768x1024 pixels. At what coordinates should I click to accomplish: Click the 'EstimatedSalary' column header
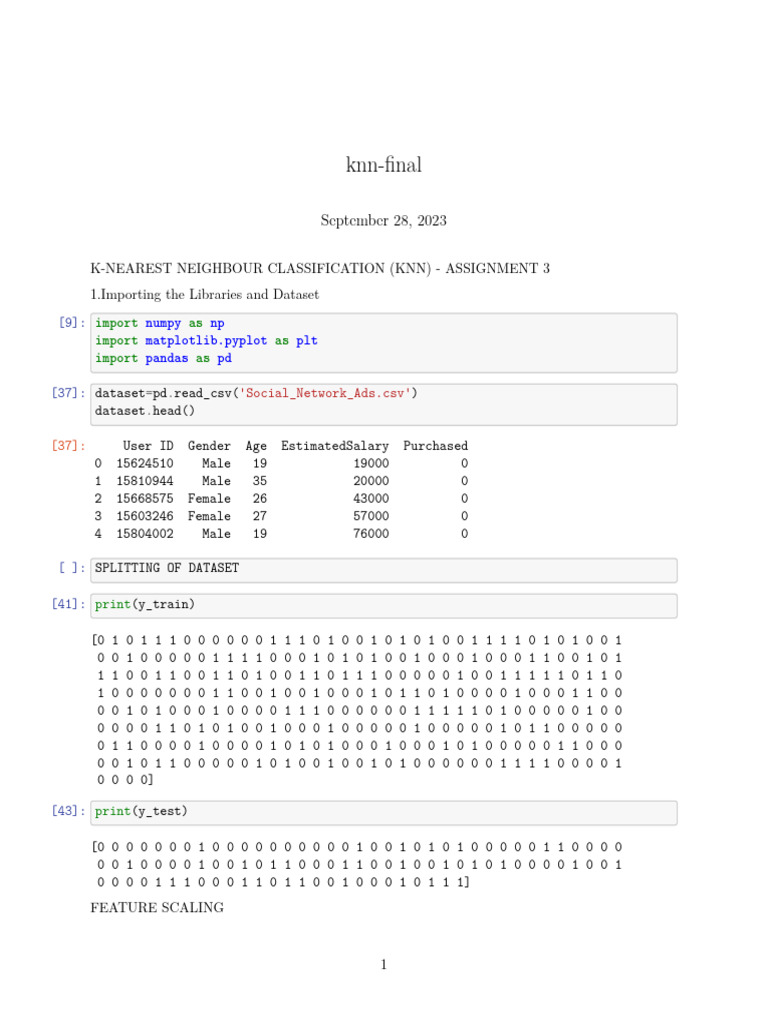[335, 446]
